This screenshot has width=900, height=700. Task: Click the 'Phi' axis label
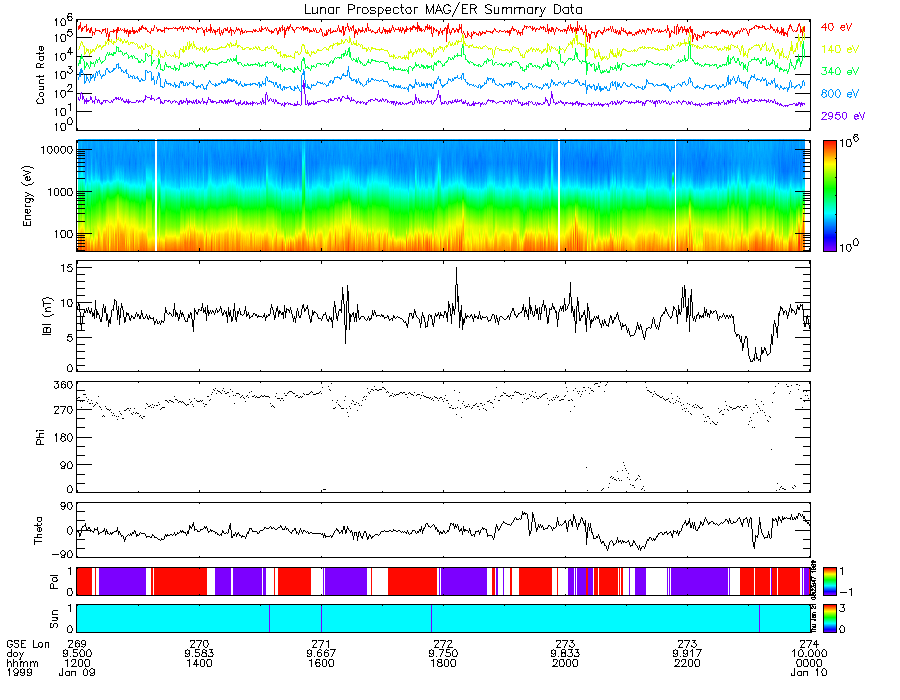pyautogui.click(x=40, y=437)
